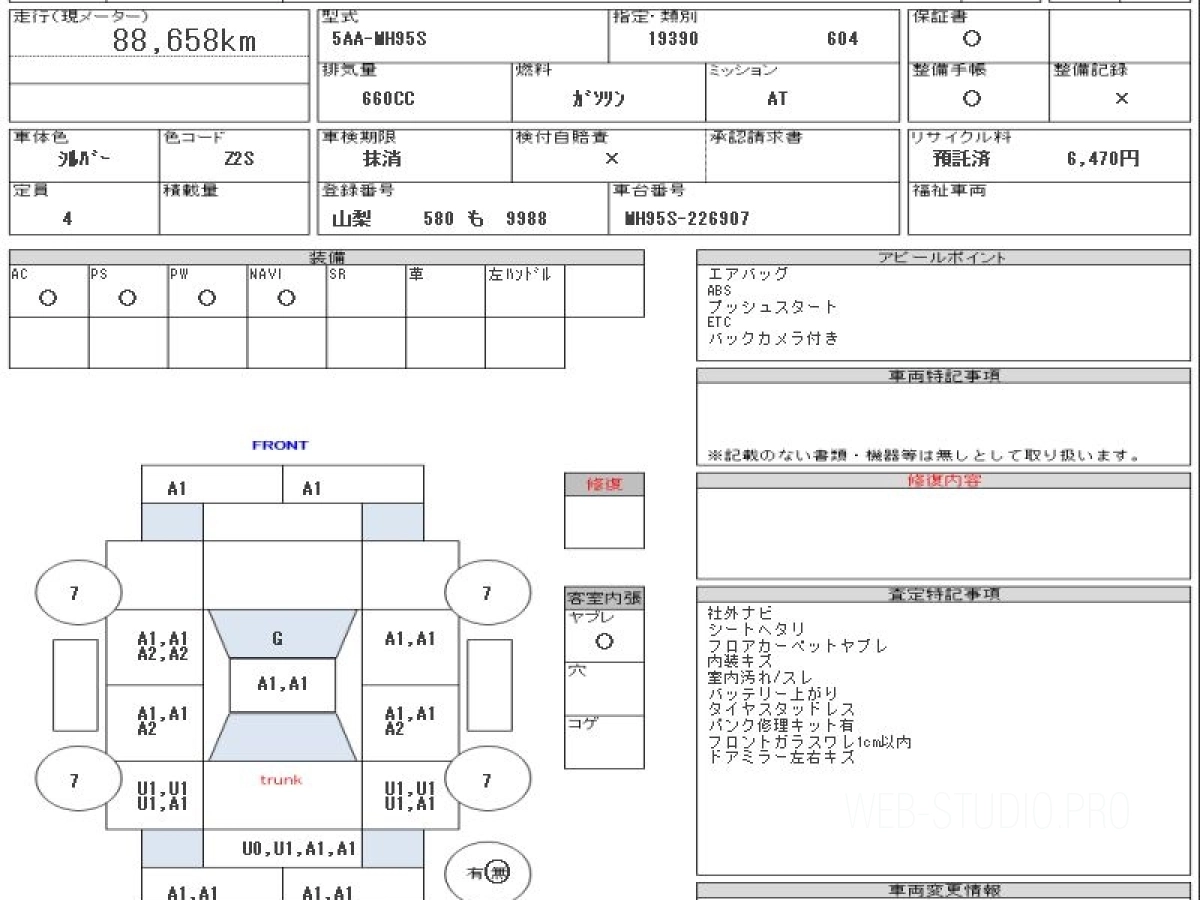The image size is (1200, 900).
Task: Click the blue FRONT label above the car diagram
Action: pyautogui.click(x=280, y=445)
